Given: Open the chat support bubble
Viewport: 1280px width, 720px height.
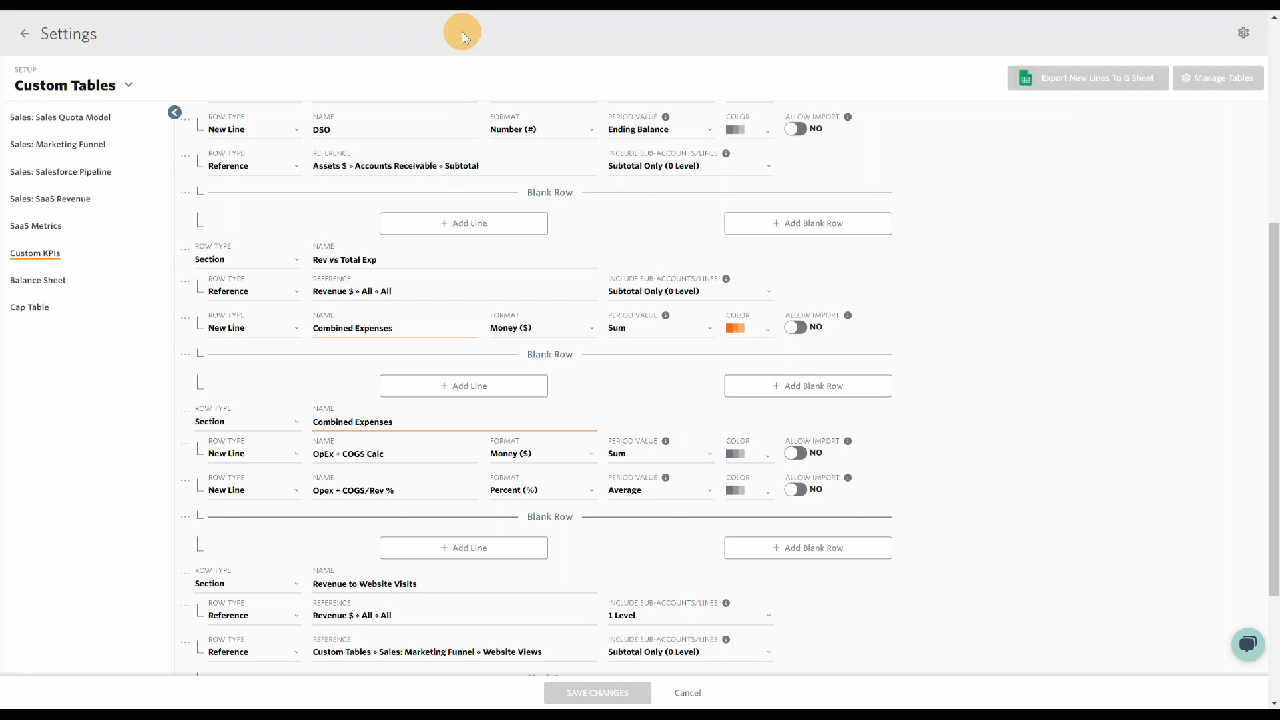Looking at the screenshot, I should [x=1247, y=644].
